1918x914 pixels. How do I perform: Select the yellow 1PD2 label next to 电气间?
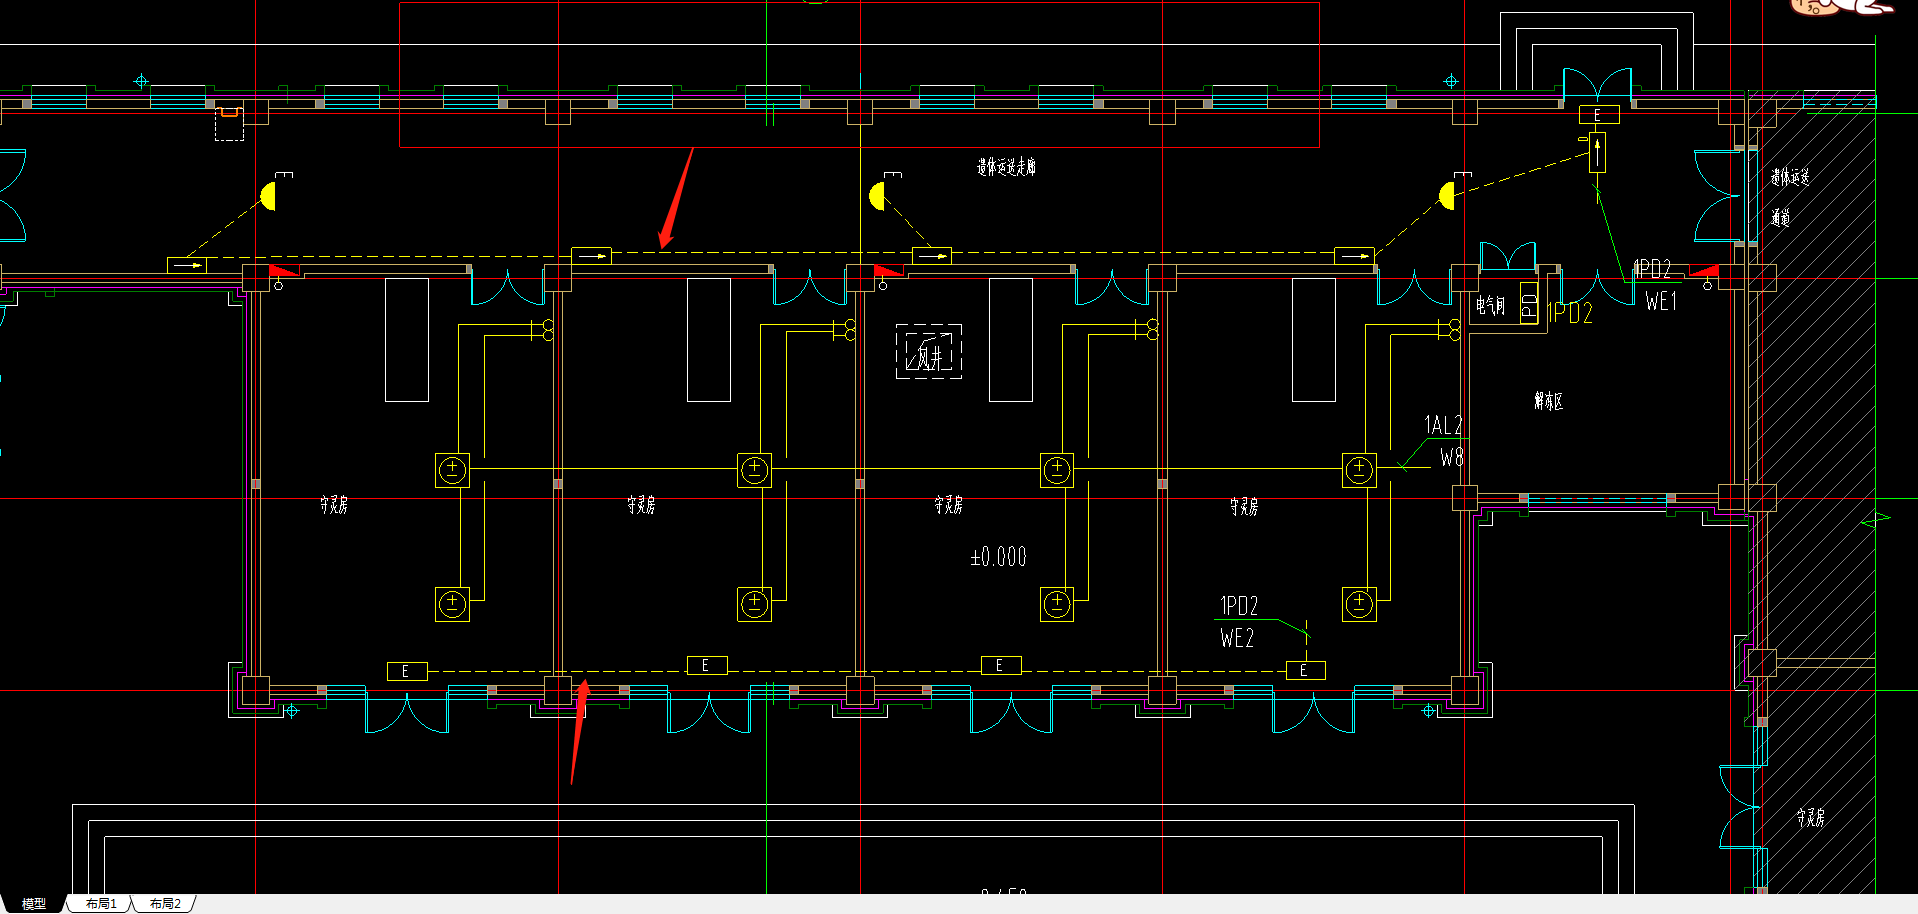pyautogui.click(x=1570, y=313)
